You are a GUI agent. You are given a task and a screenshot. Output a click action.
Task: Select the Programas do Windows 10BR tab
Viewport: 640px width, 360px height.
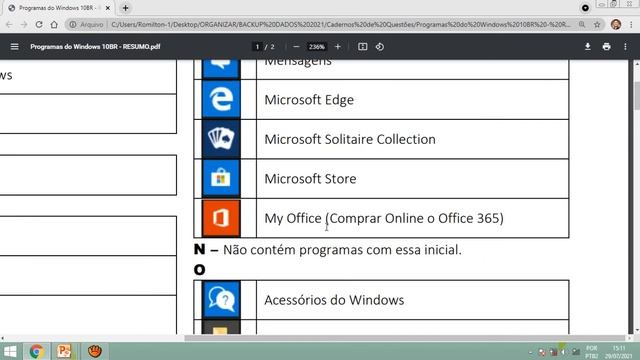(57, 8)
